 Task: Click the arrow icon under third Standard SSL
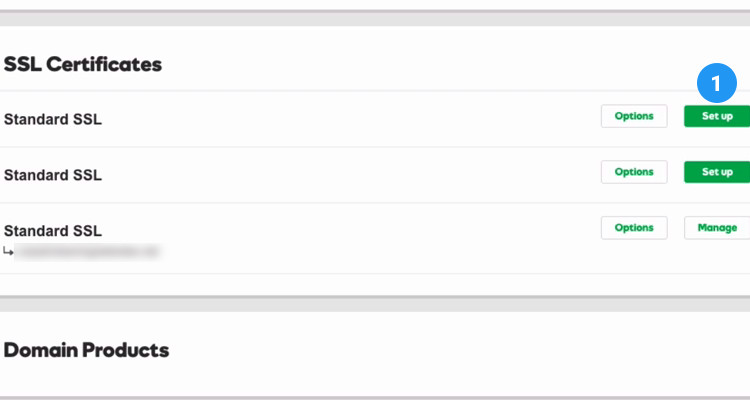(9, 252)
